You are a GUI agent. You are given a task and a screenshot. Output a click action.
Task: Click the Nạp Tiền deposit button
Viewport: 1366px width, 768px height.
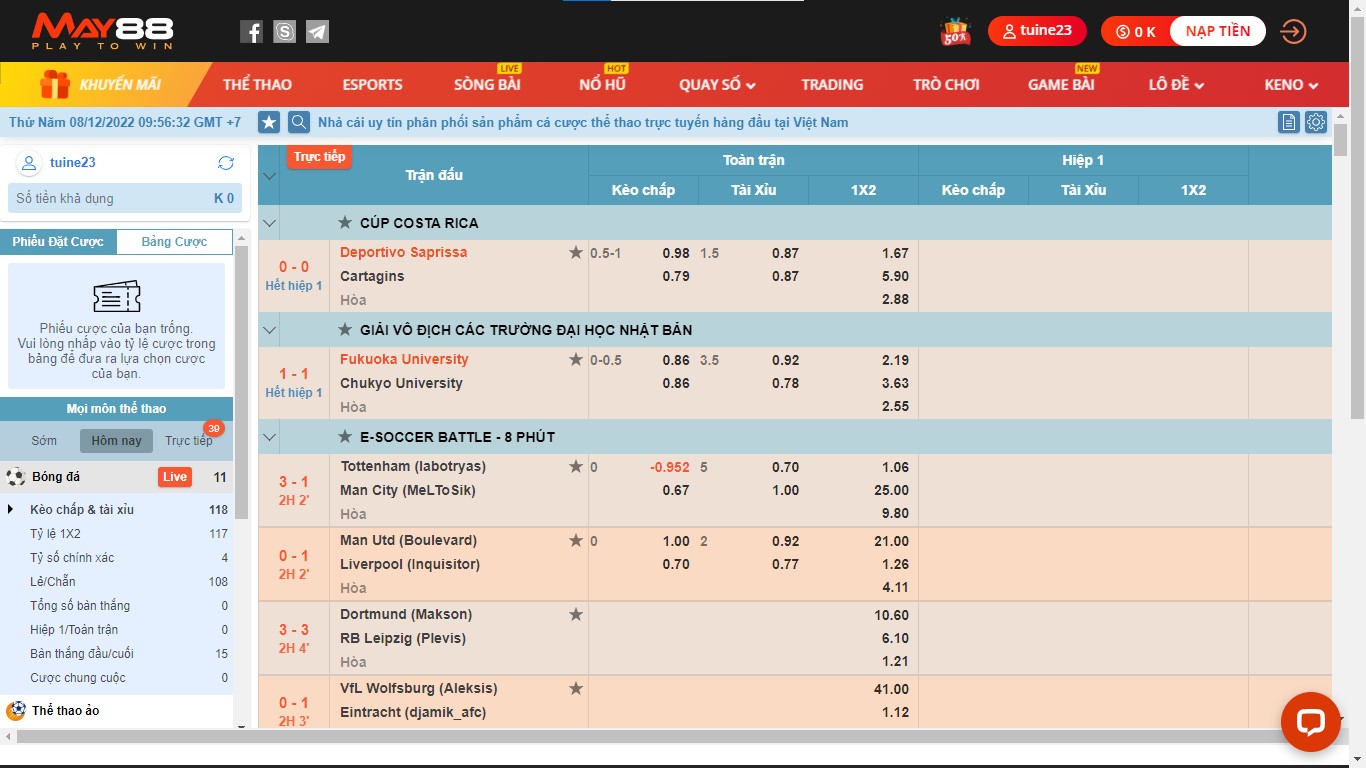click(1217, 31)
